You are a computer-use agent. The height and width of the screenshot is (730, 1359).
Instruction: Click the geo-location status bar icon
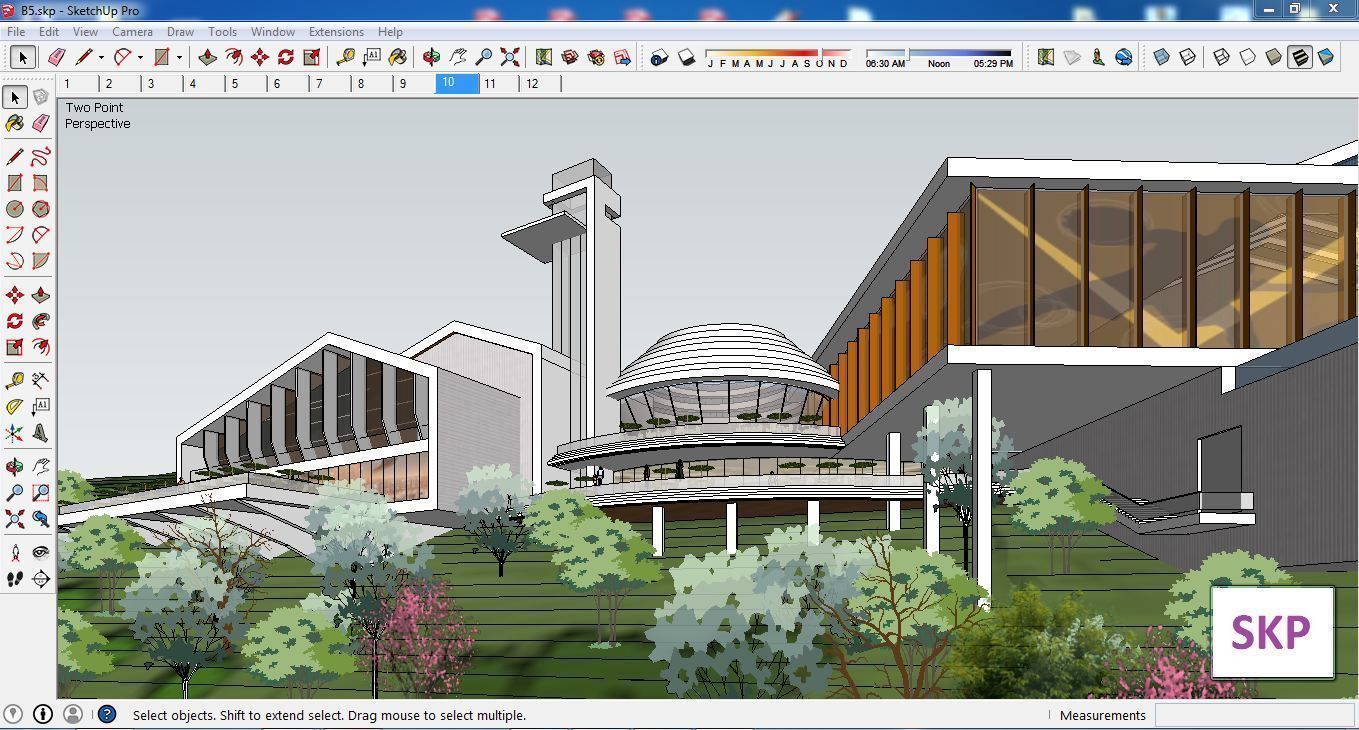pyautogui.click(x=12, y=714)
